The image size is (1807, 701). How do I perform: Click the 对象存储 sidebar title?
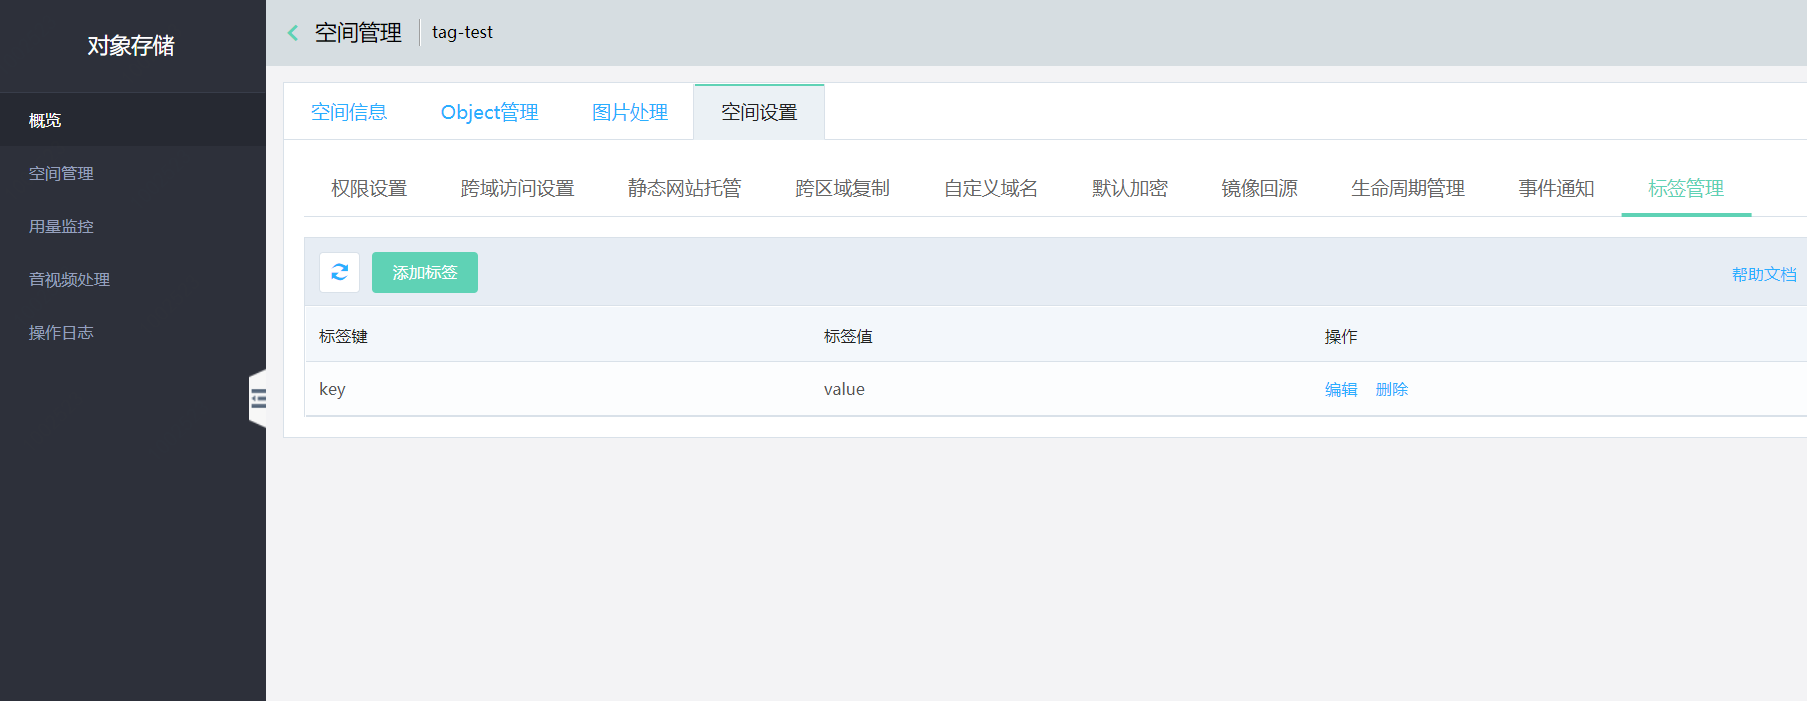pyautogui.click(x=131, y=46)
